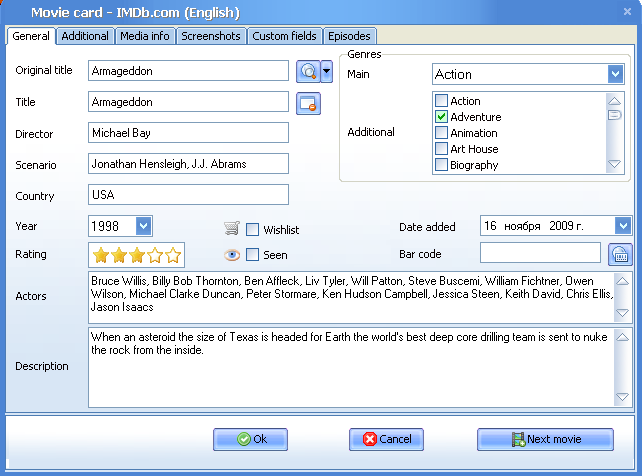Click the Director field with Michael Bay
The image size is (642, 476).
188,133
